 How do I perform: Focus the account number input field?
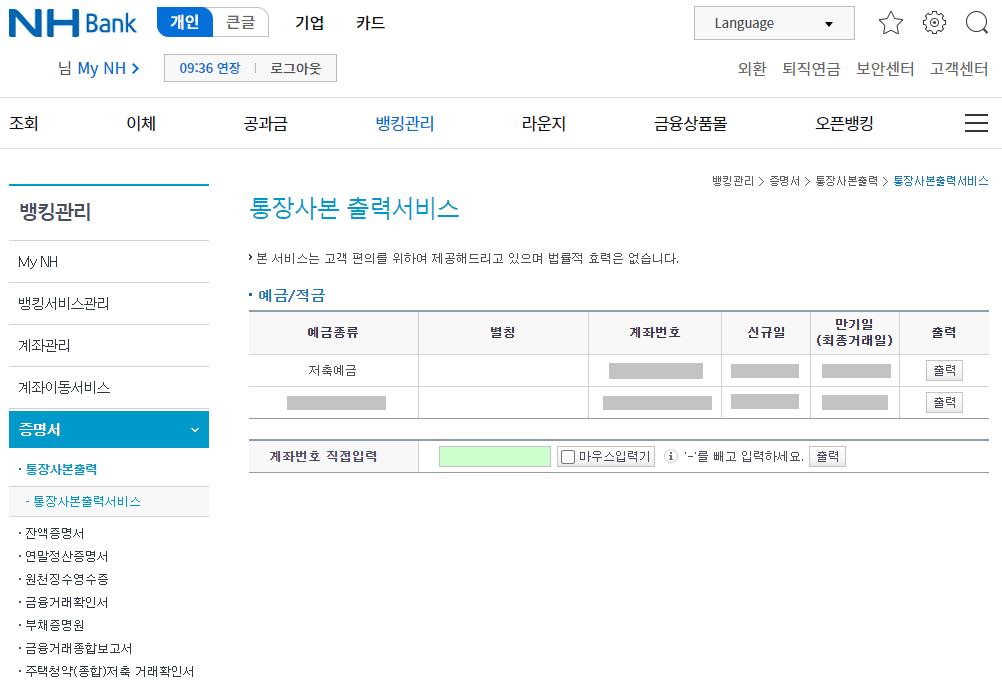495,456
